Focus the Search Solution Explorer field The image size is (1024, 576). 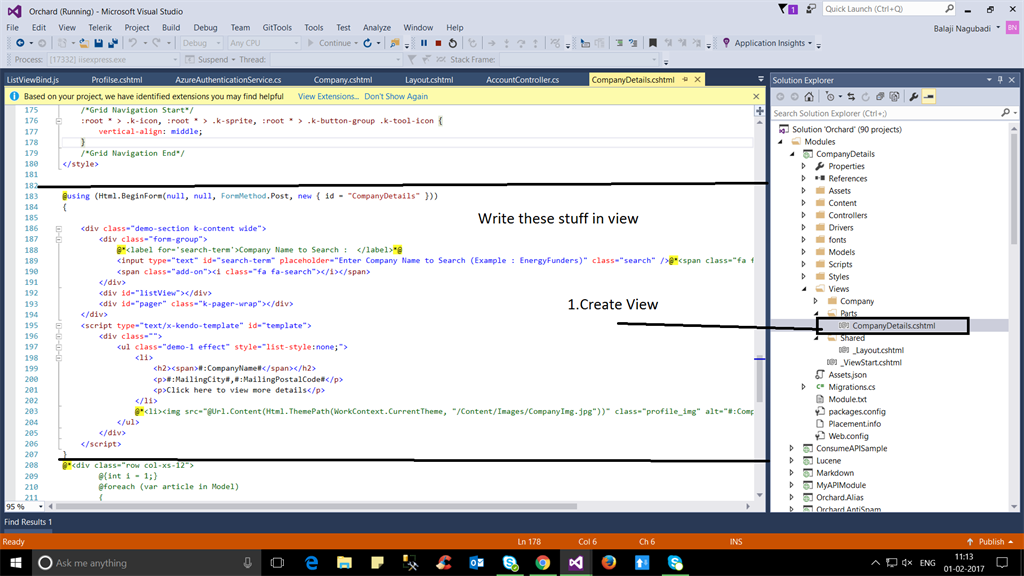[x=887, y=113]
